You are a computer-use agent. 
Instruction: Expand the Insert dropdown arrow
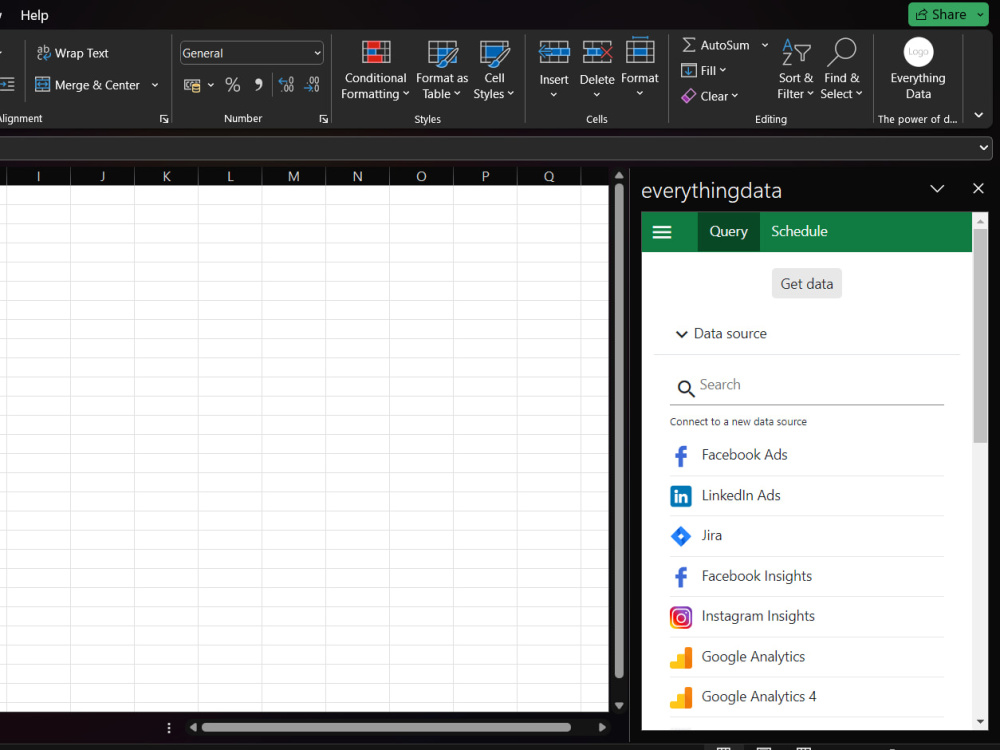[x=554, y=94]
